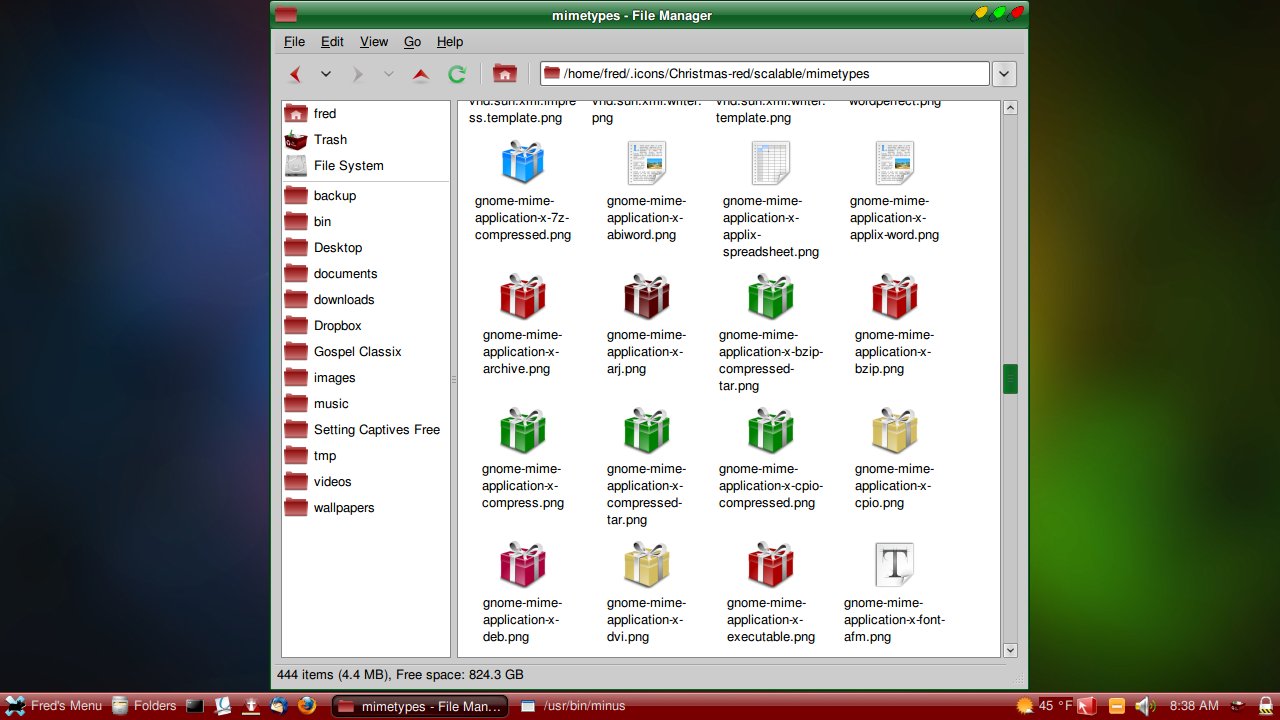
Task: Open the weather applet showing 45 °F
Action: click(x=1043, y=706)
